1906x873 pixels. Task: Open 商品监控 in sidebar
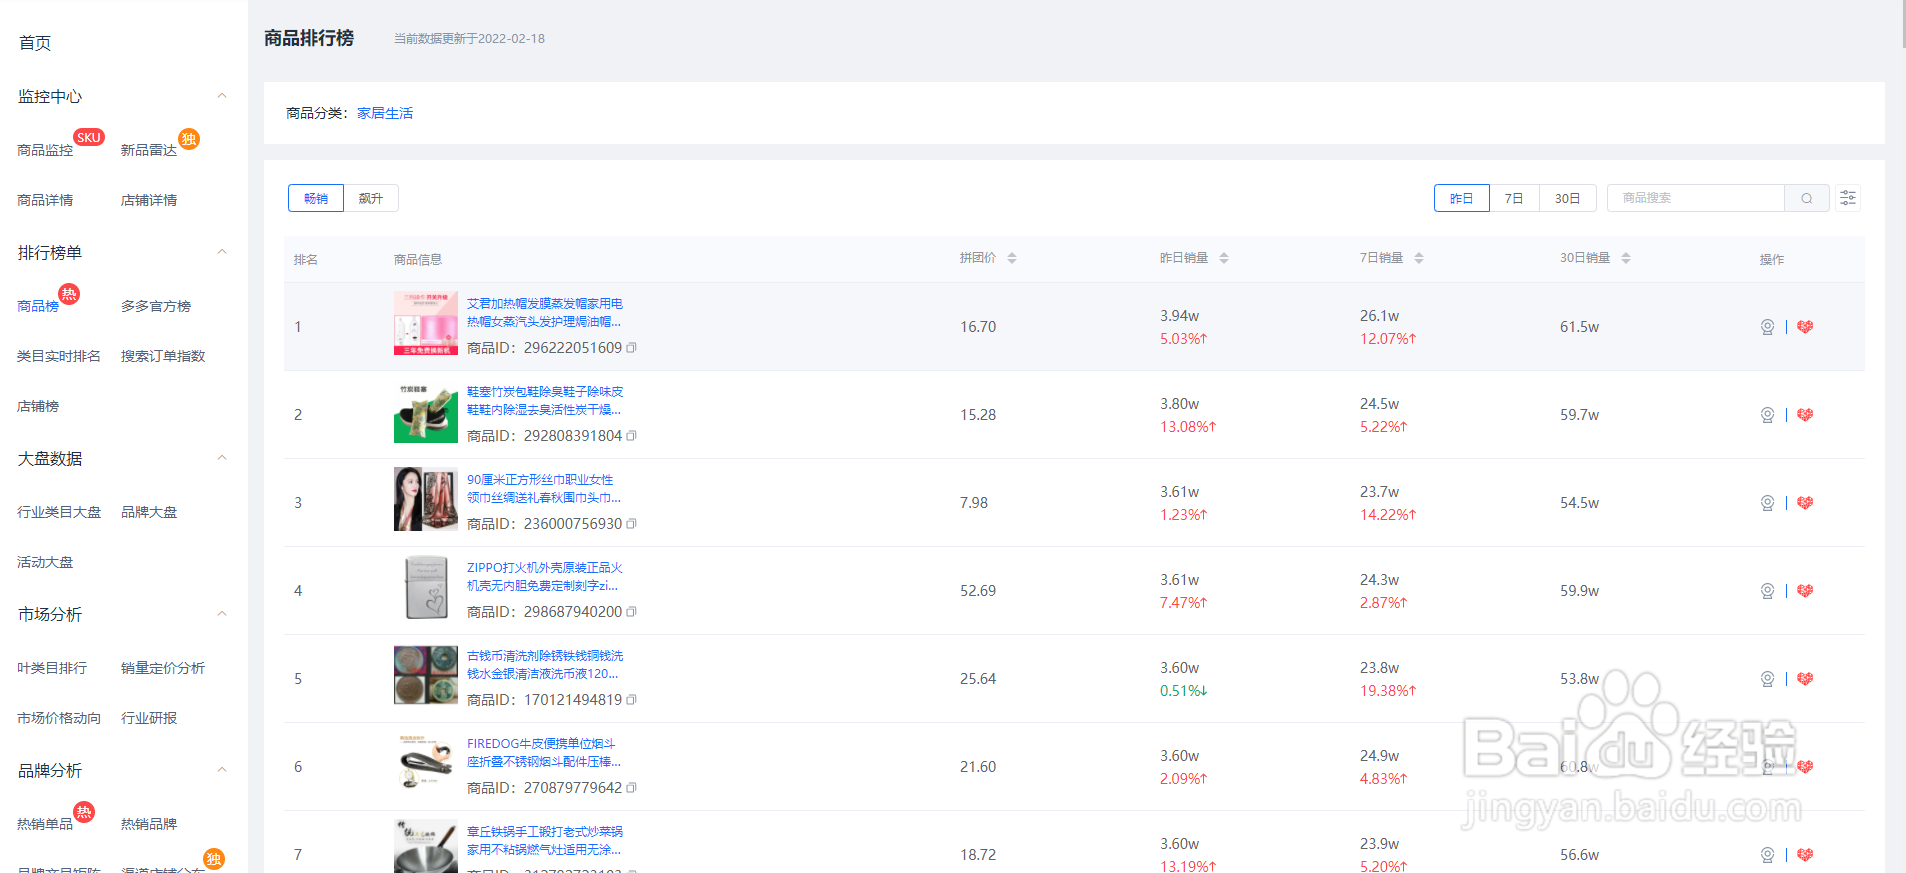[45, 150]
